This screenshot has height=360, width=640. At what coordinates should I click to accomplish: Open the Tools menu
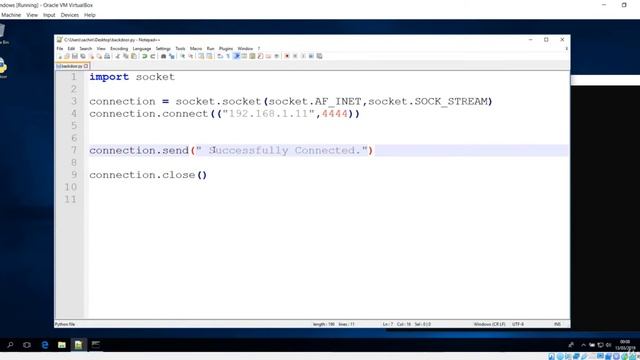[180, 49]
